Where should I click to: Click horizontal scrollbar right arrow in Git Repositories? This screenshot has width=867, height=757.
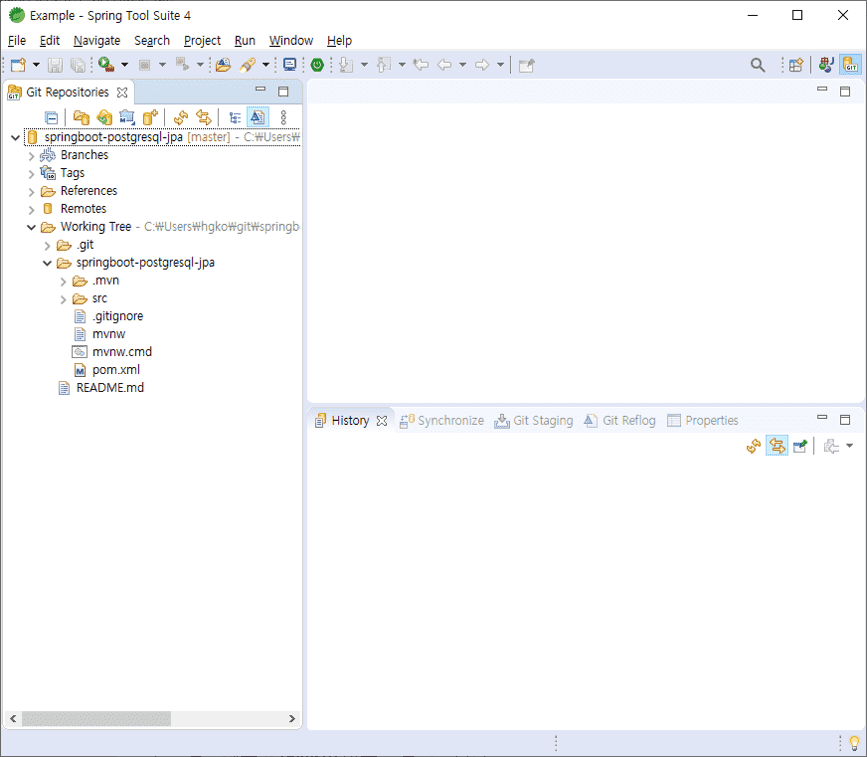[292, 718]
